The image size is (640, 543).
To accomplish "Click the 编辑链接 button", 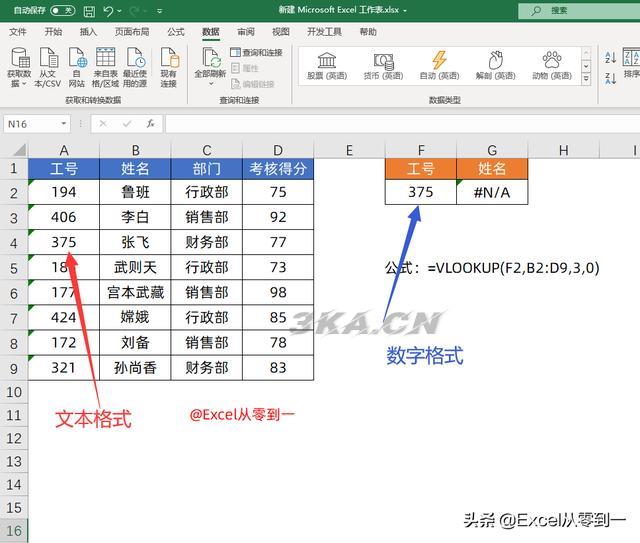I will (253, 84).
